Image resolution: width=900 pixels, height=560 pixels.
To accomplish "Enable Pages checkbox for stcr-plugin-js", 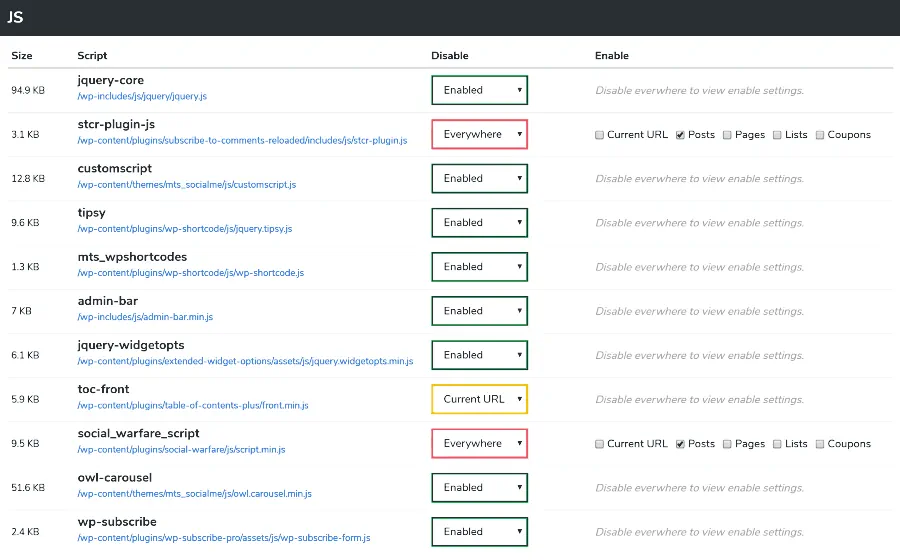I will pos(727,135).
